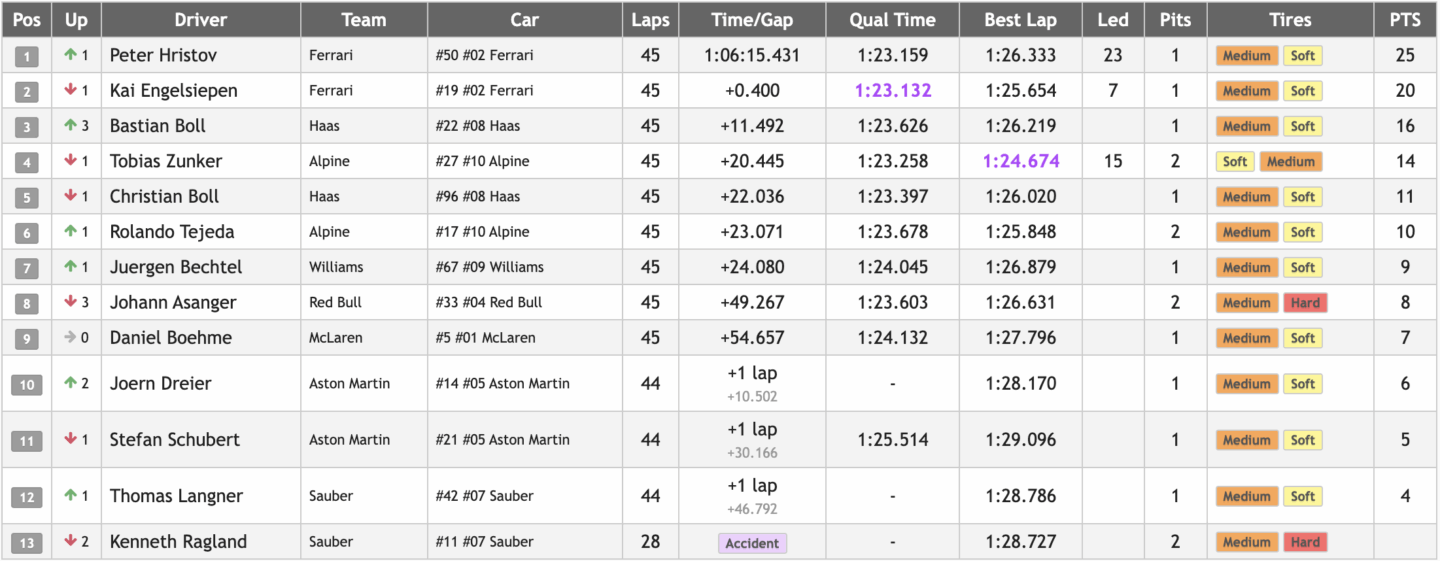Click the Tires column header

1289,20
